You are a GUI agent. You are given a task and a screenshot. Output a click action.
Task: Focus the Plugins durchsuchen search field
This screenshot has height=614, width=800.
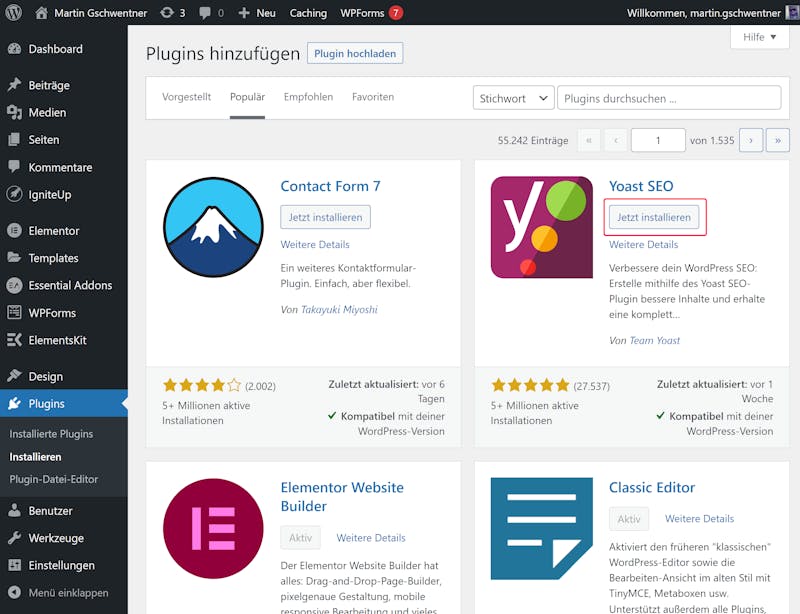(x=669, y=98)
